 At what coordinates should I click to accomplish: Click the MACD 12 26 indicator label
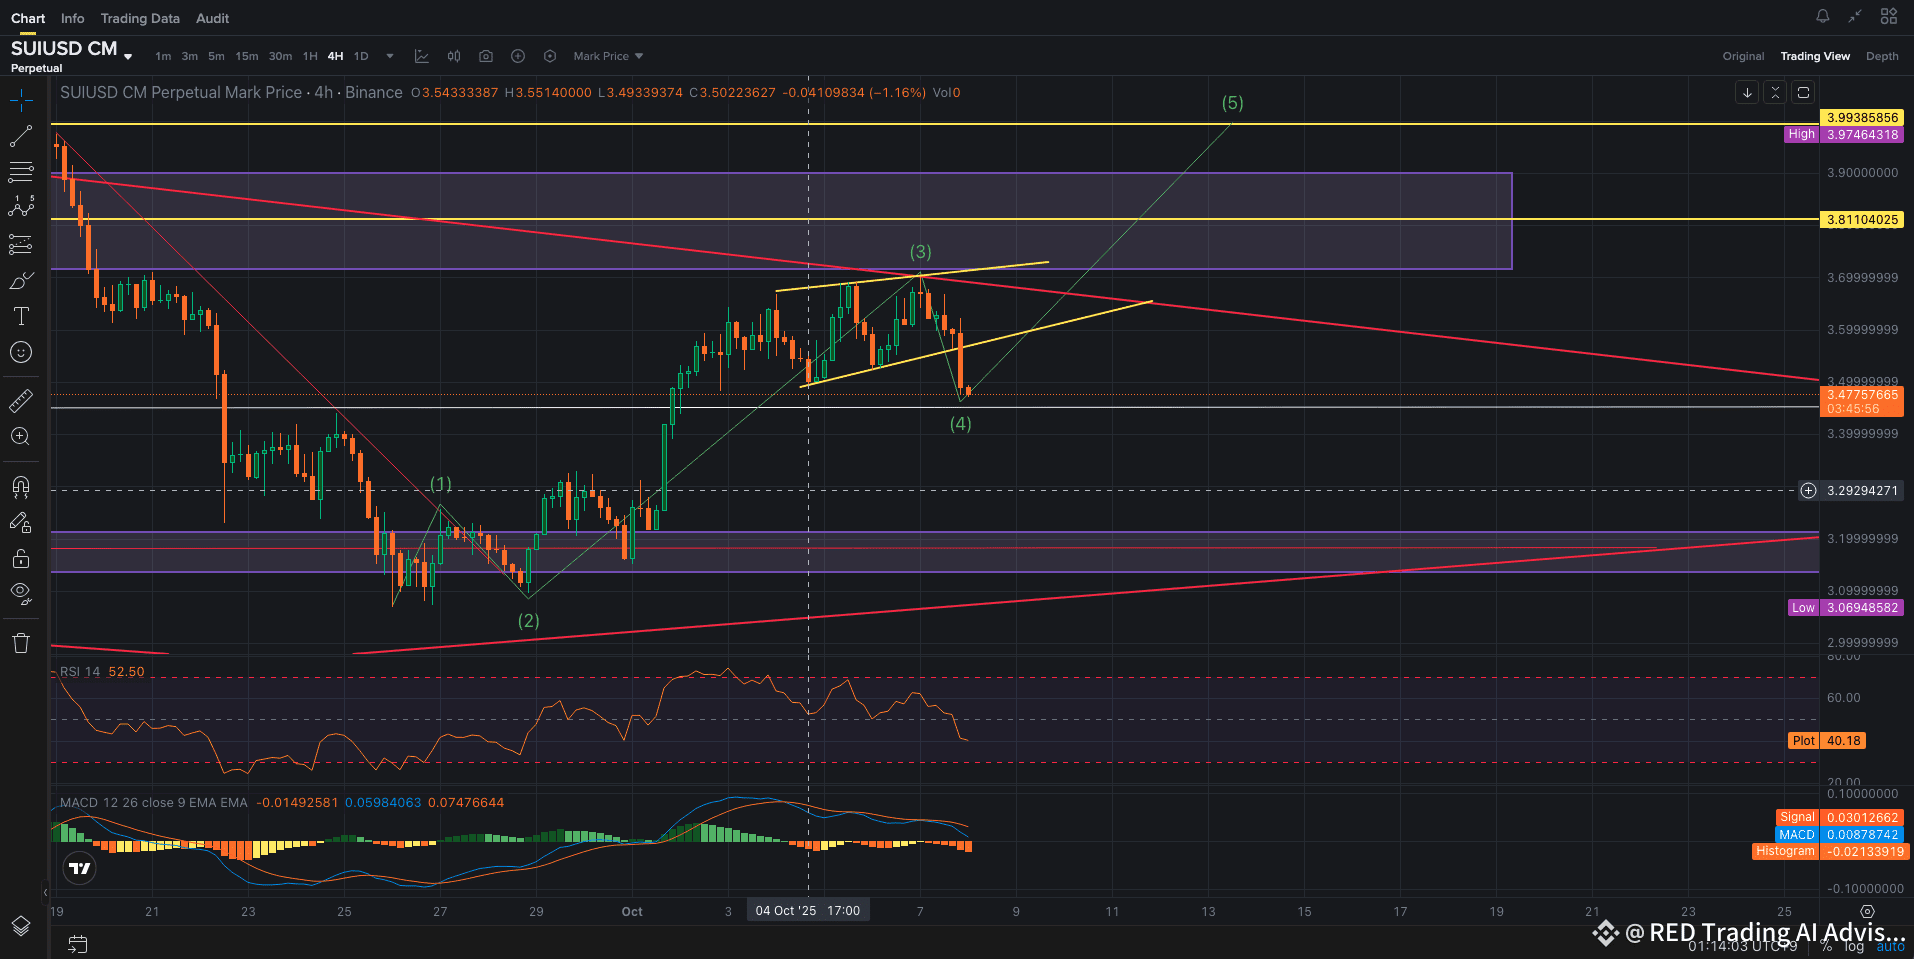[x=153, y=803]
